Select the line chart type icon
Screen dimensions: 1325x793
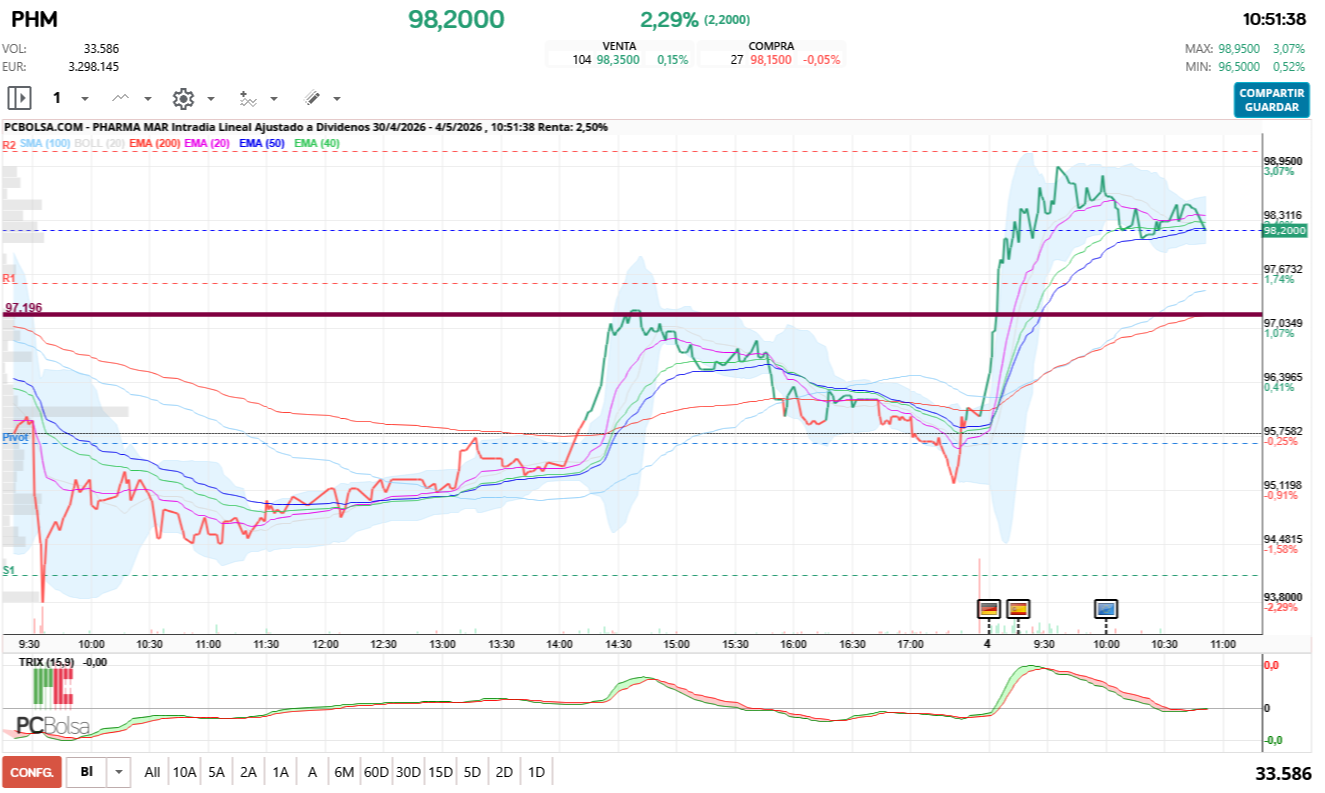tap(121, 98)
